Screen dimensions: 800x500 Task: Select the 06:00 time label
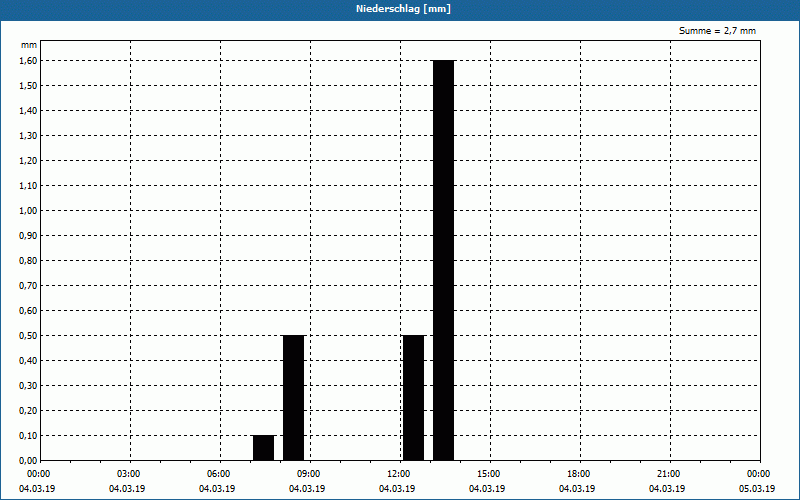218,474
